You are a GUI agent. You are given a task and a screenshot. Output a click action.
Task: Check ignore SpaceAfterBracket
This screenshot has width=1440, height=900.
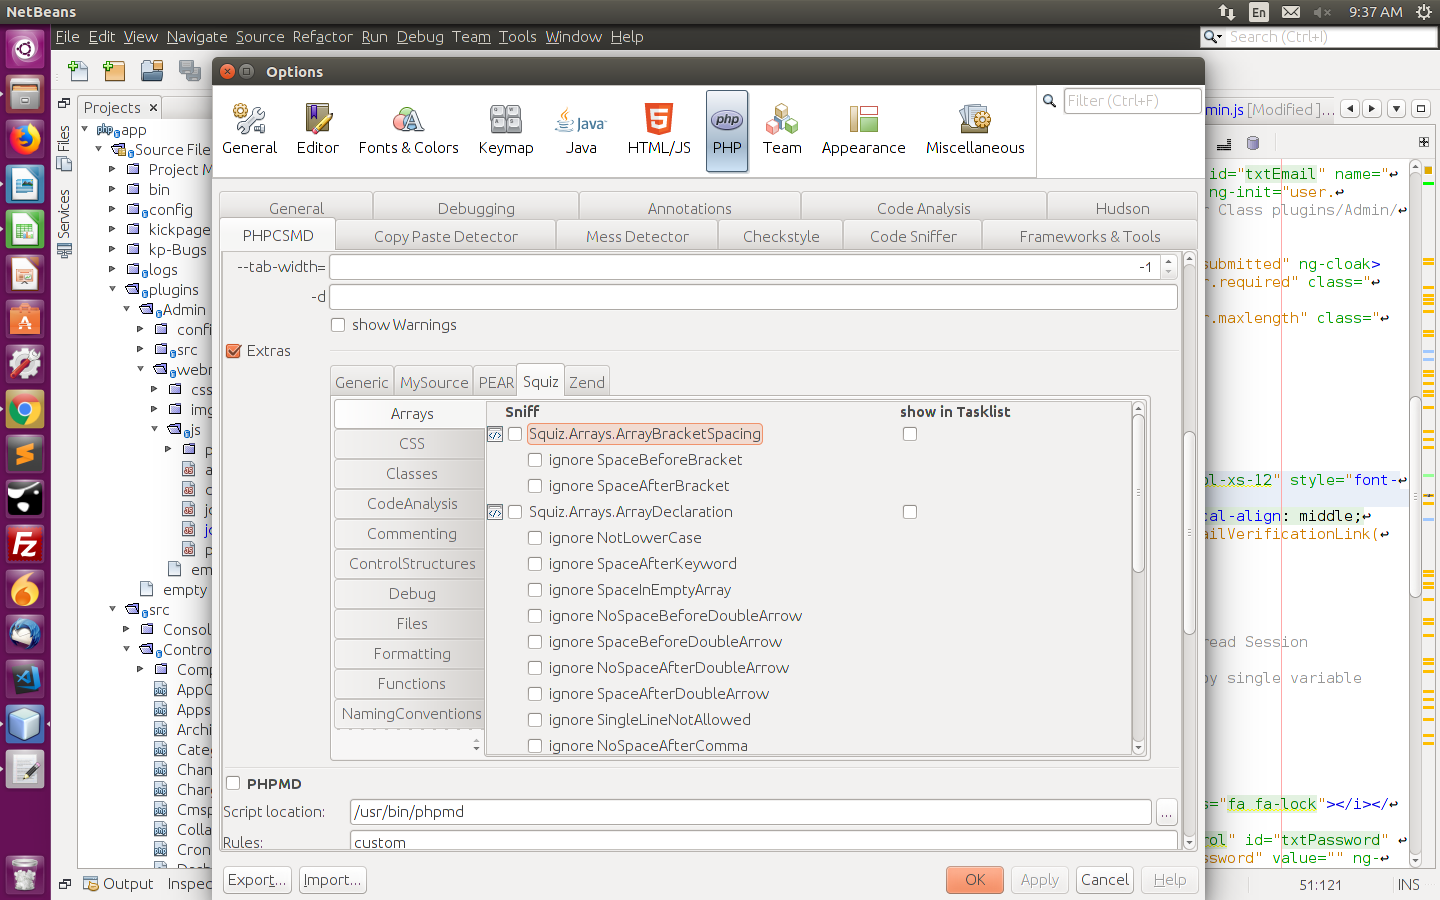click(535, 486)
